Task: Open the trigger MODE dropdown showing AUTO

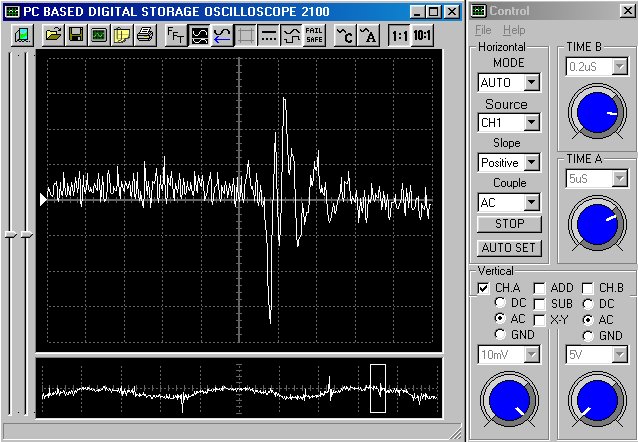Action: click(x=531, y=82)
